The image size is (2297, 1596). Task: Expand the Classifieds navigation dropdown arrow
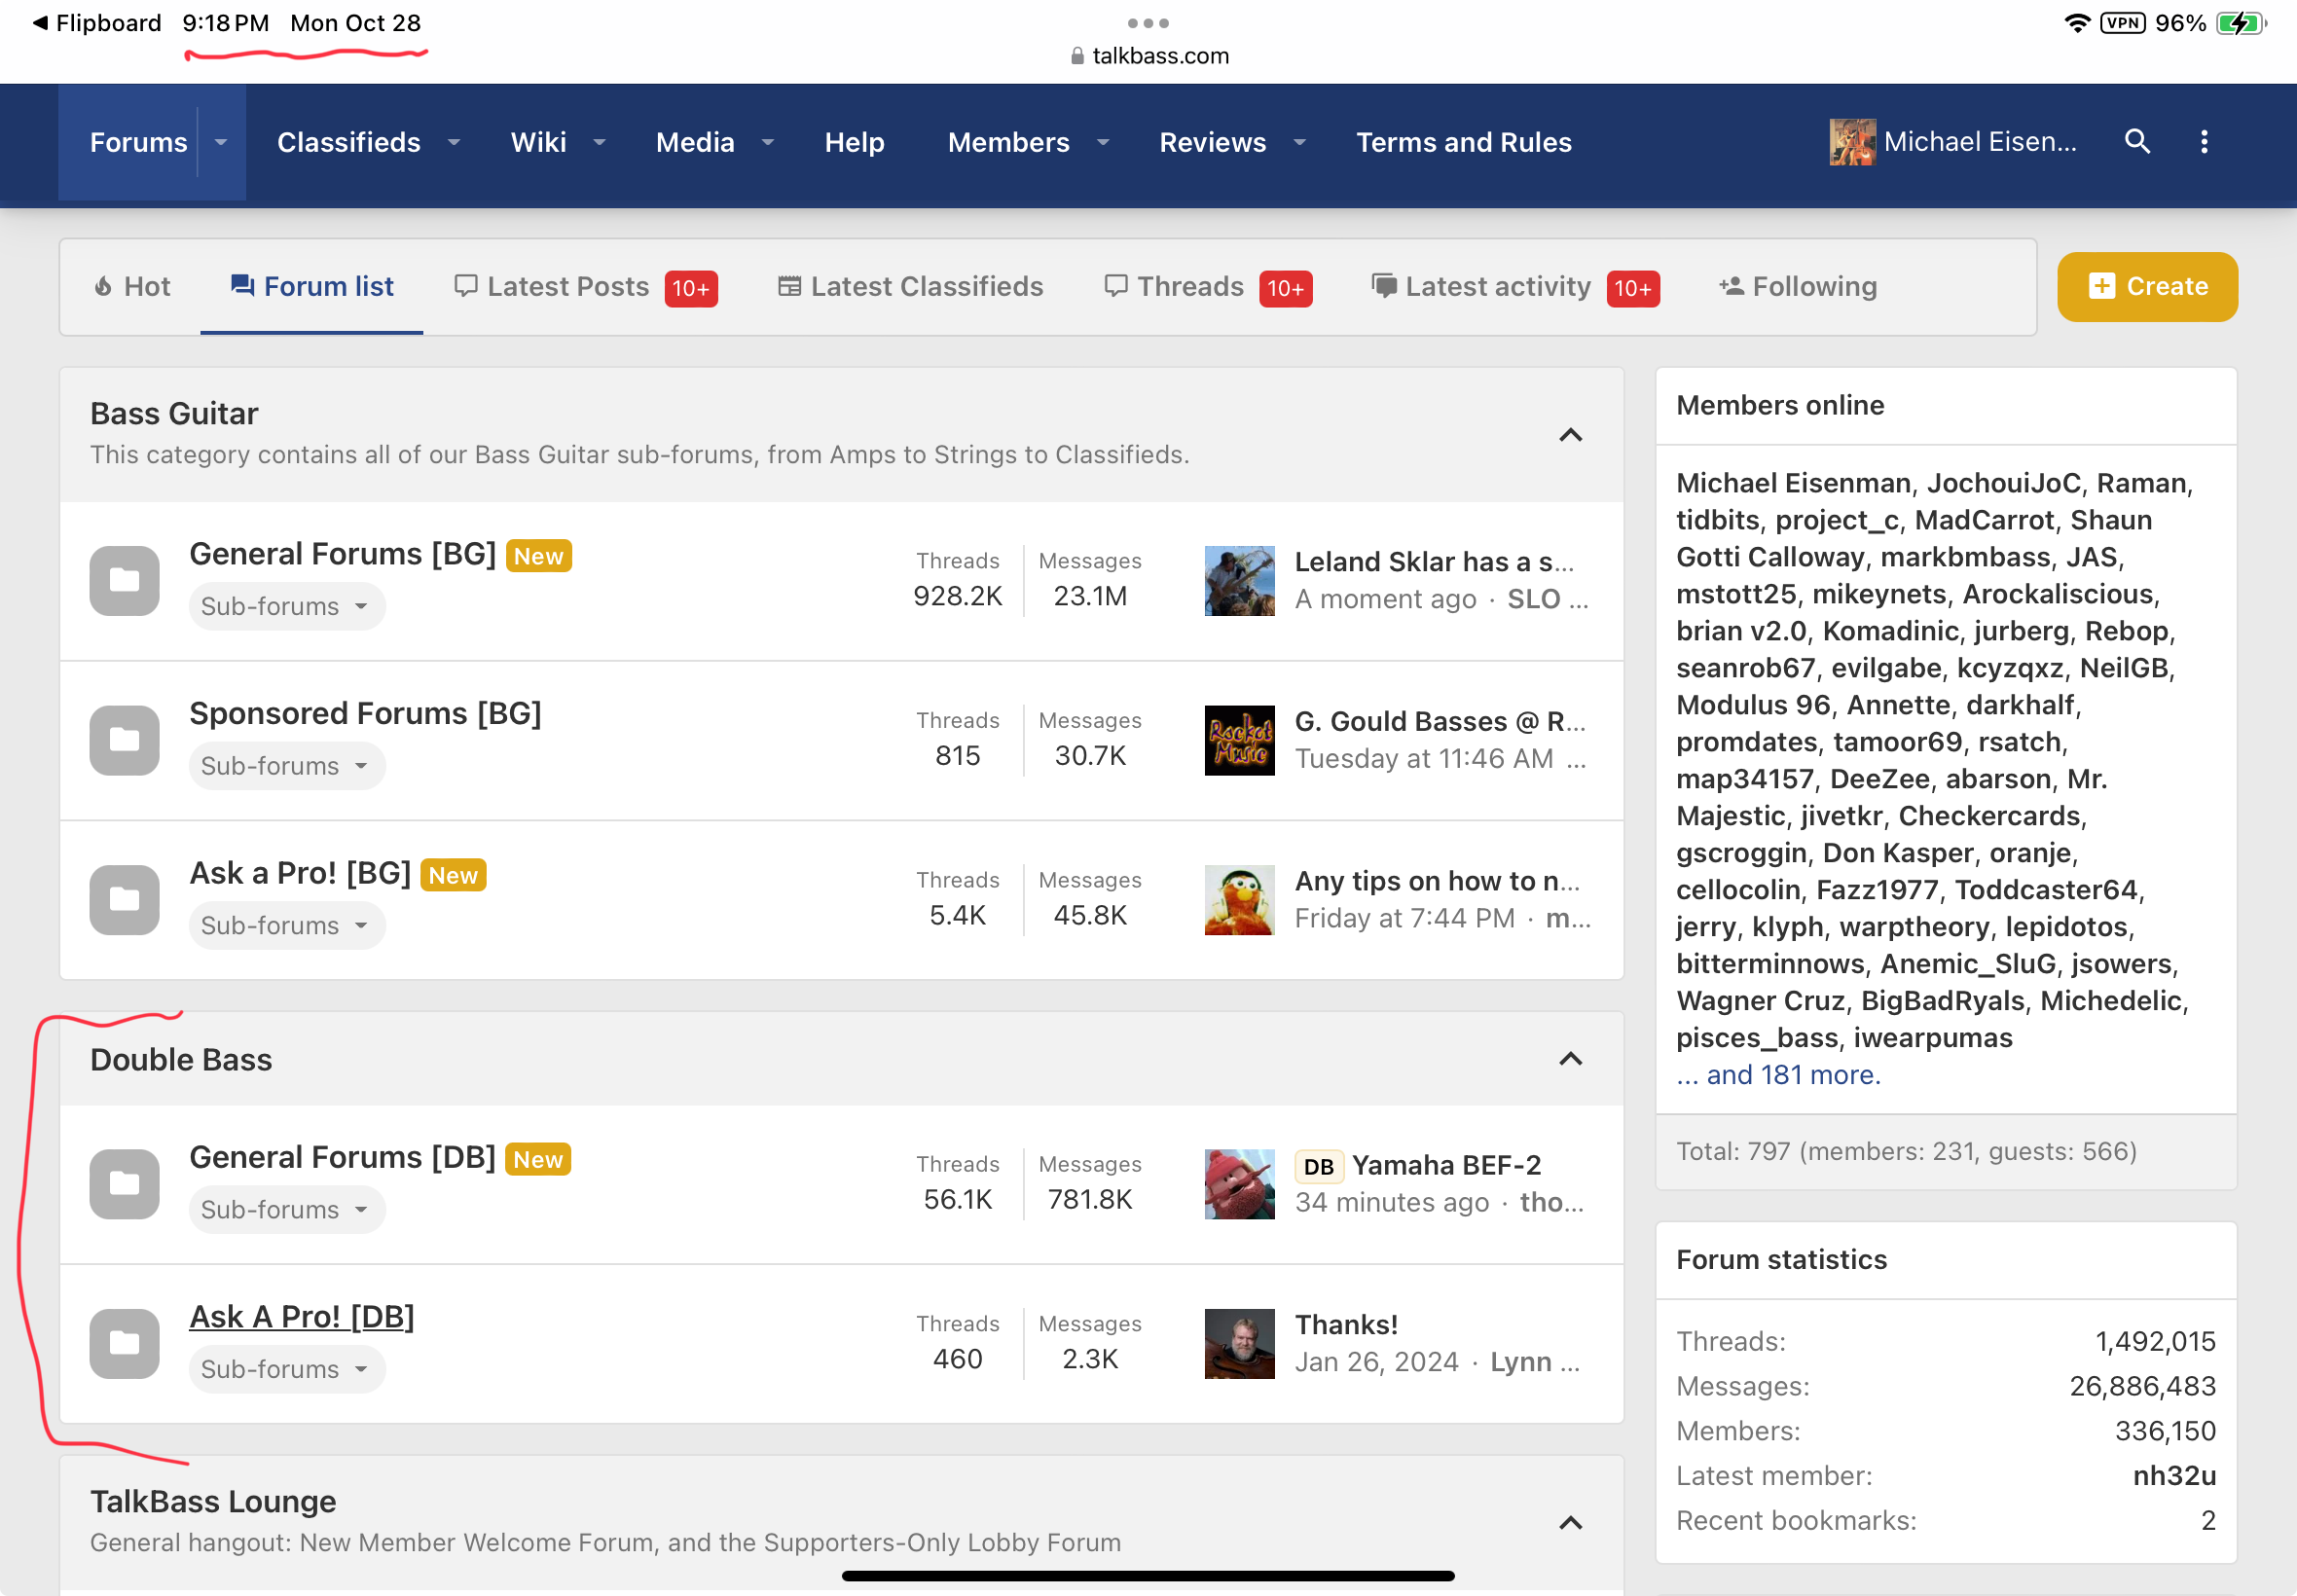point(453,142)
